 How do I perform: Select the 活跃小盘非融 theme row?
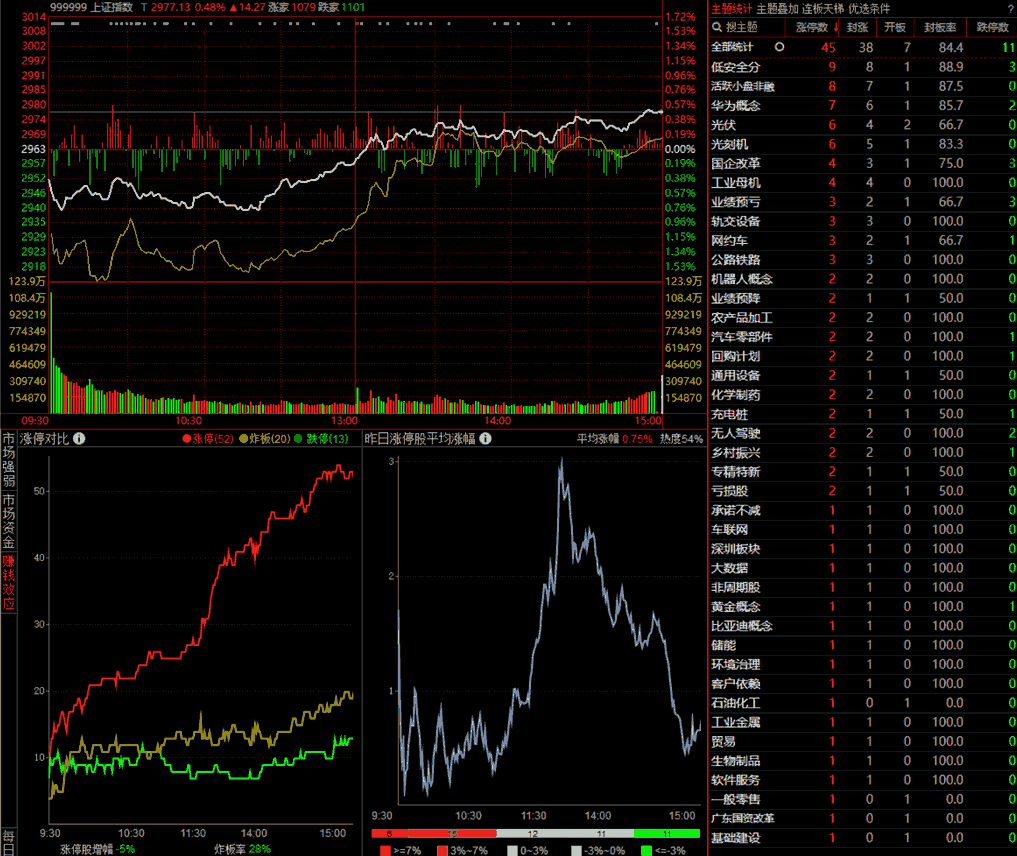coord(863,86)
